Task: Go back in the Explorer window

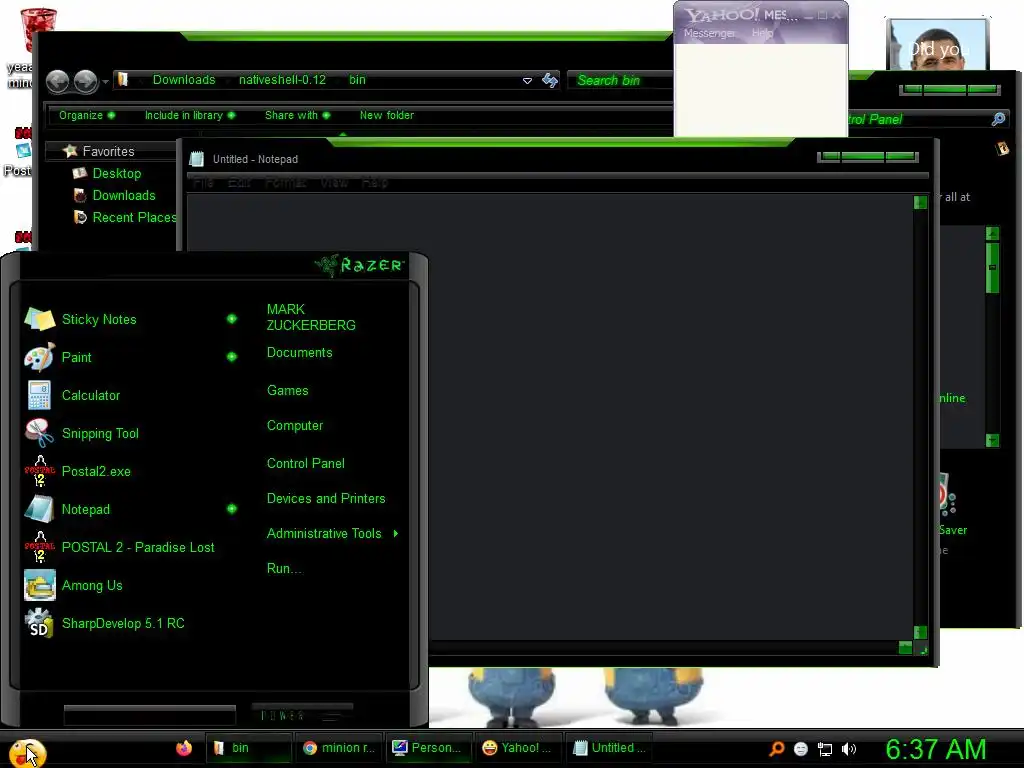Action: pos(57,82)
